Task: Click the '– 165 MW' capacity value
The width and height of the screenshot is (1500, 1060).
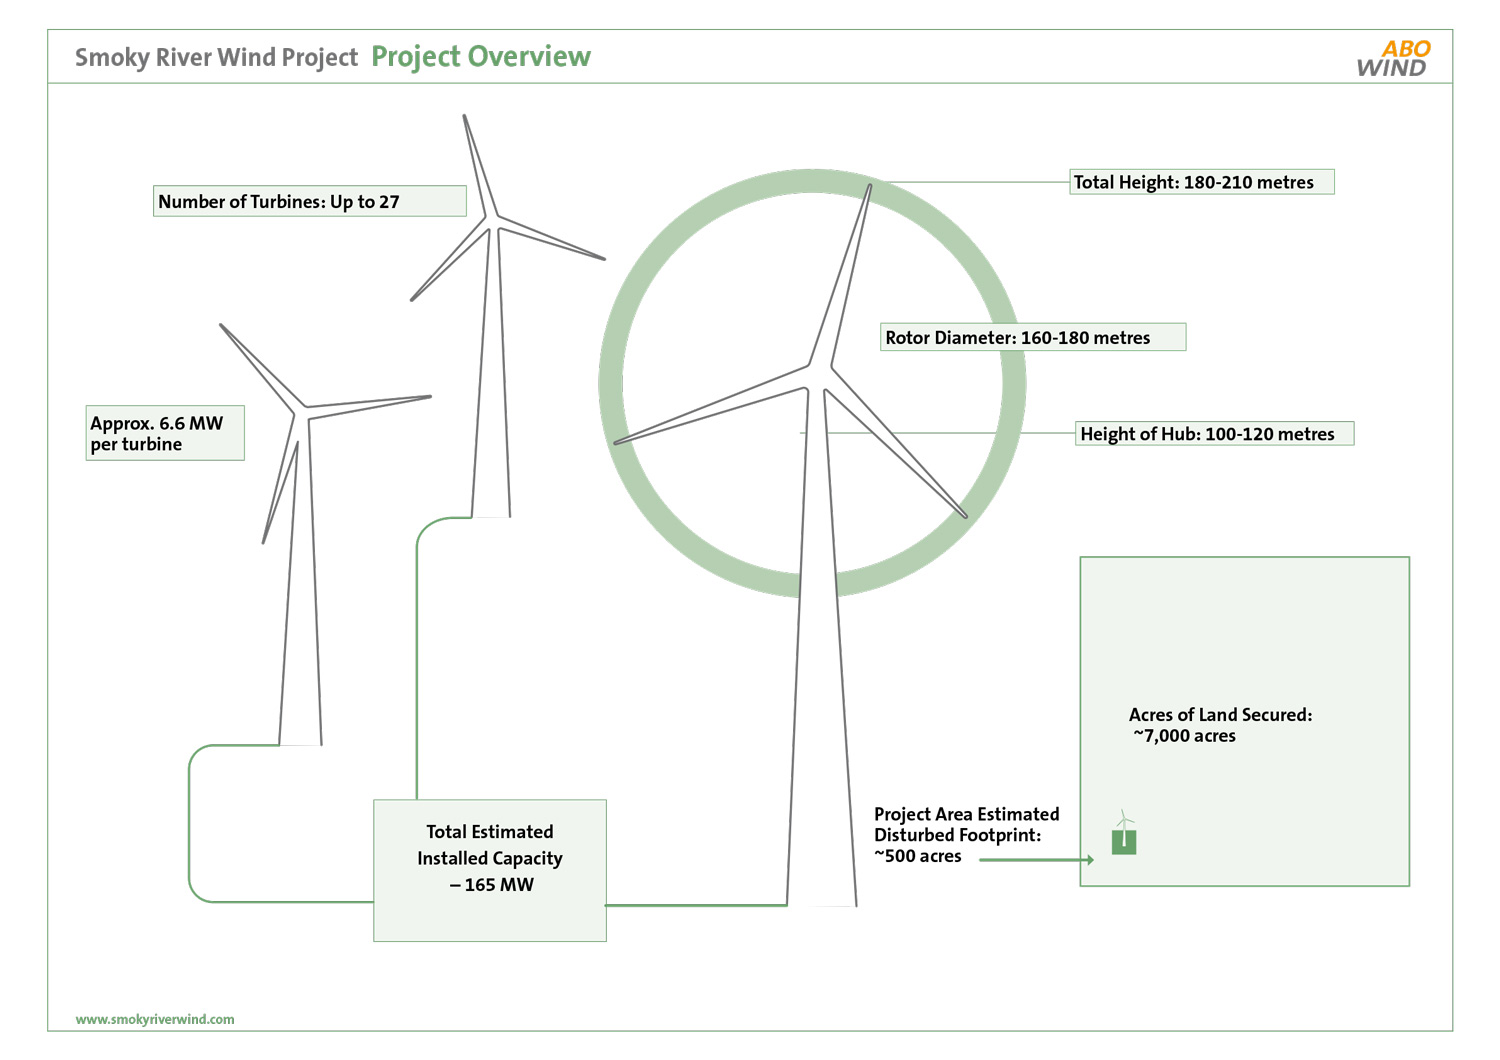Action: [491, 885]
